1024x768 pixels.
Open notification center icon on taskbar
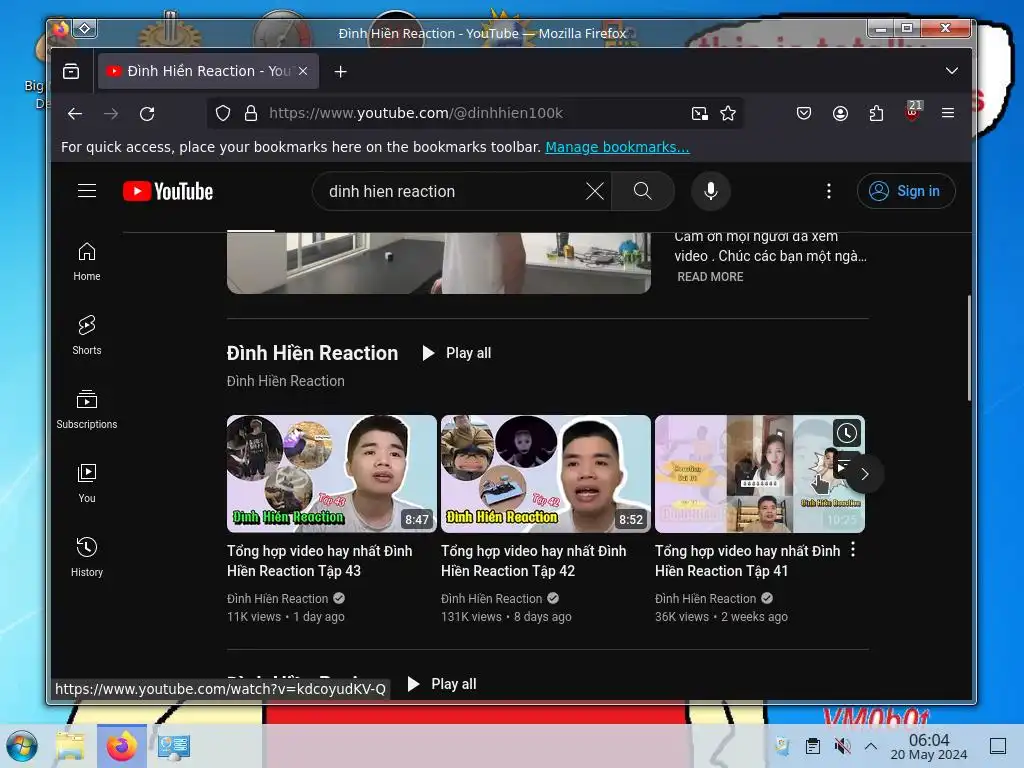997,746
